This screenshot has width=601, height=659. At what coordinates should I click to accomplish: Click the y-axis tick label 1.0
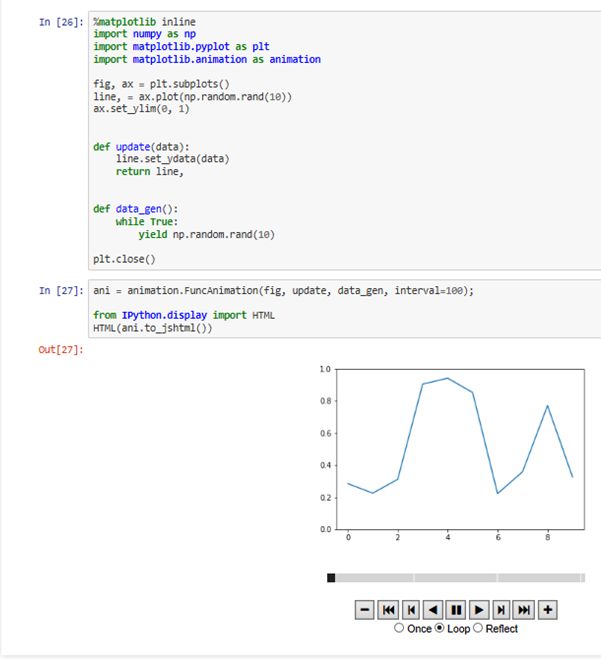(325, 369)
